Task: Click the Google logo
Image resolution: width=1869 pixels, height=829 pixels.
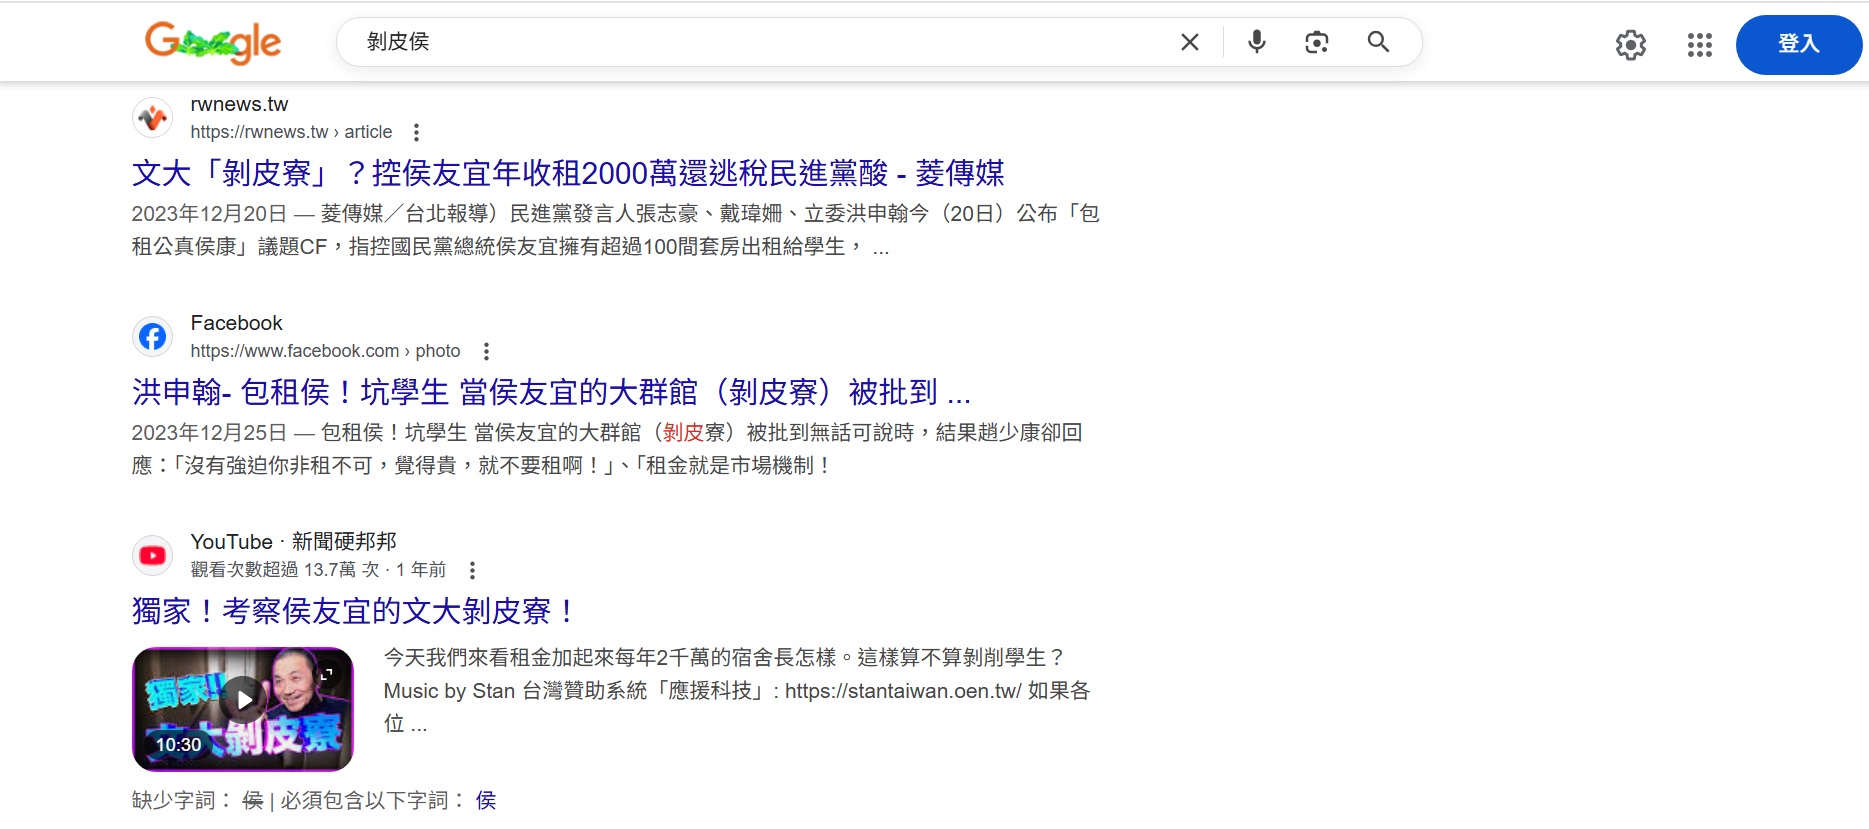Action: click(213, 42)
